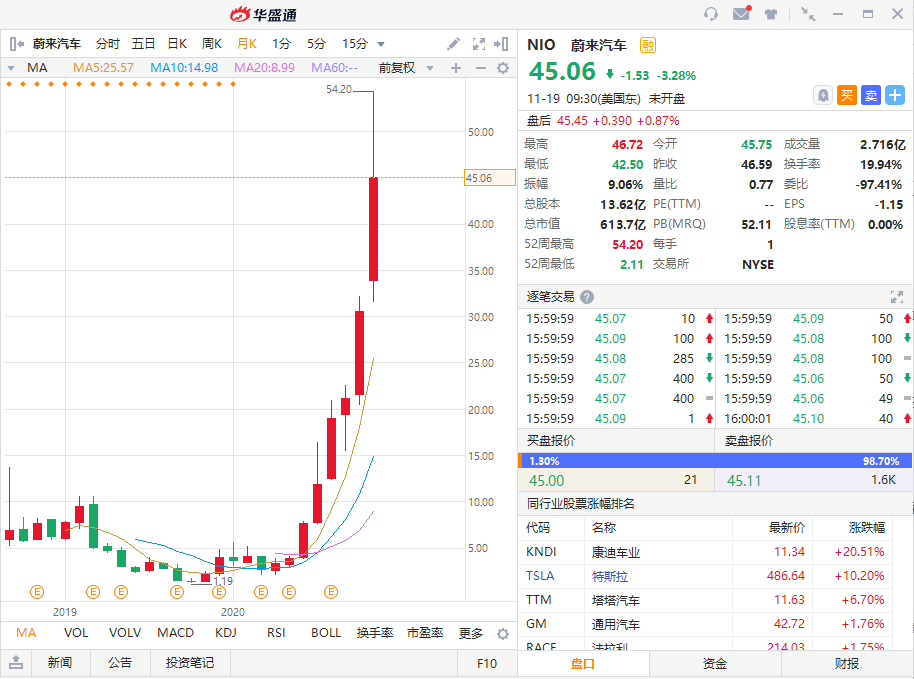Open the skin theme shirt icon
This screenshot has height=679, width=914.
(x=771, y=14)
